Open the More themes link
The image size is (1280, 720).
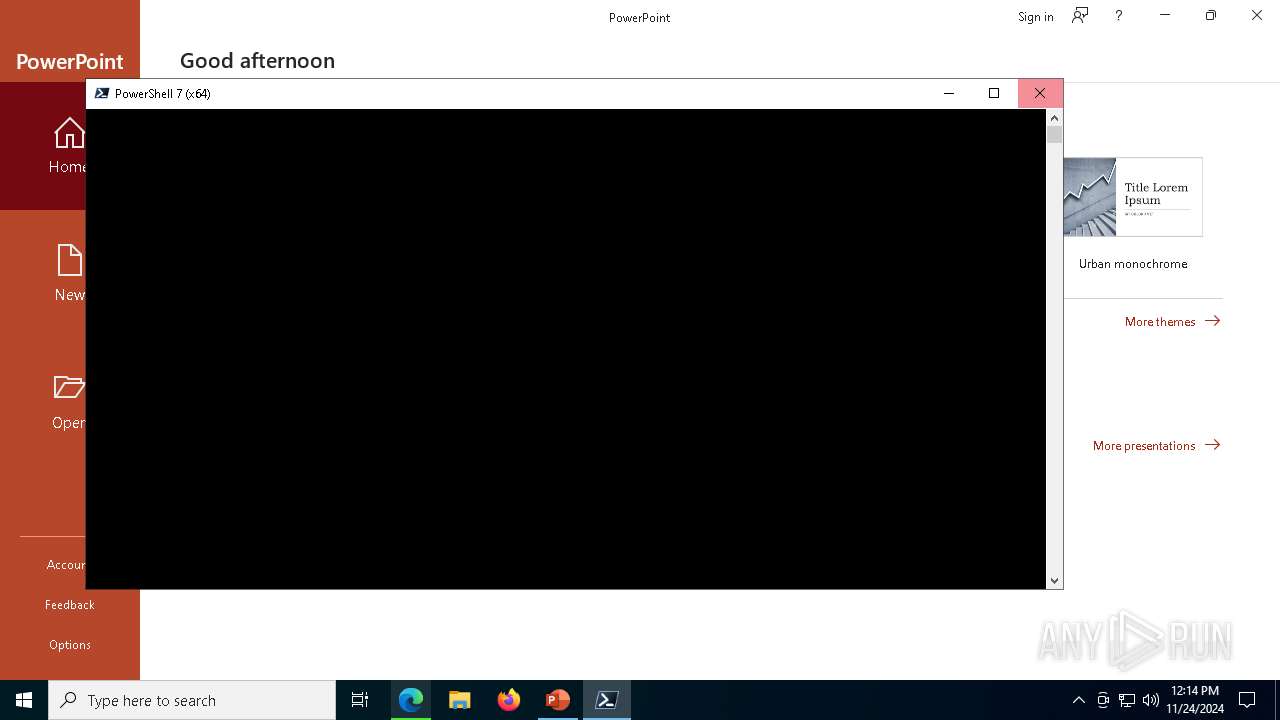pos(1172,321)
